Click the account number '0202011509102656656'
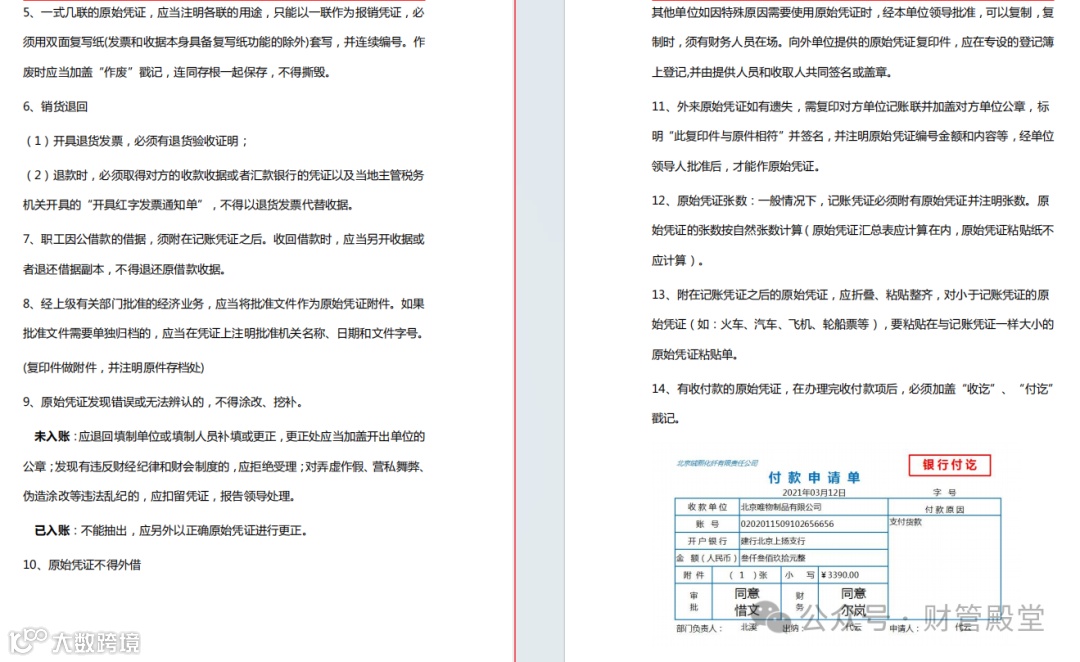 (787, 524)
